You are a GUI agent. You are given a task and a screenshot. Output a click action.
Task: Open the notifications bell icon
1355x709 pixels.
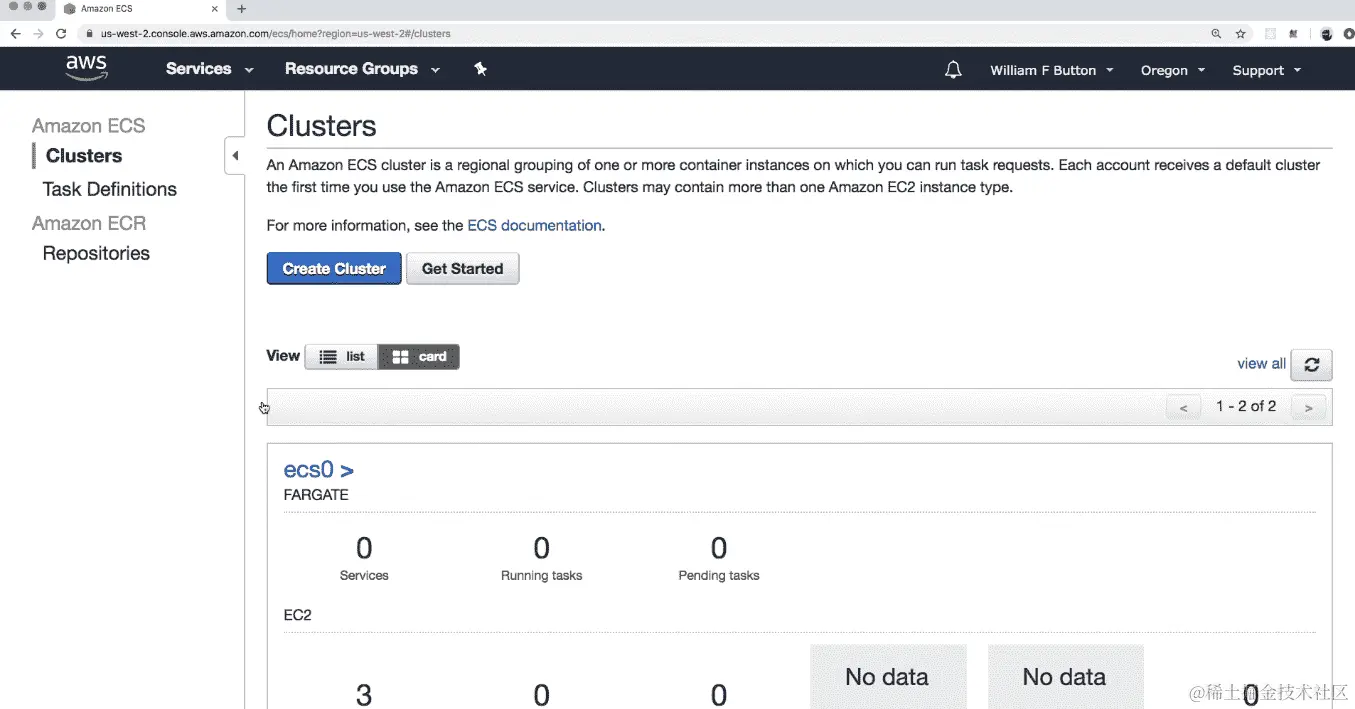tap(953, 69)
